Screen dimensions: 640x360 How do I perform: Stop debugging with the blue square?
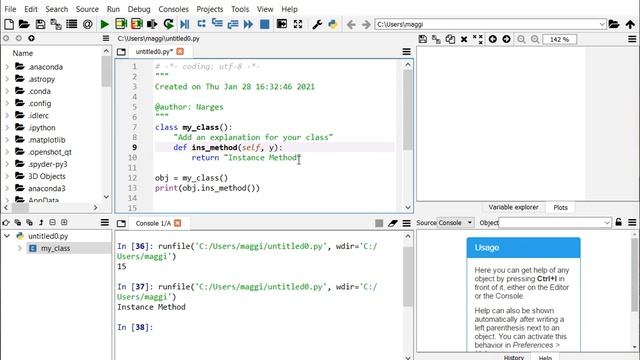point(264,24)
